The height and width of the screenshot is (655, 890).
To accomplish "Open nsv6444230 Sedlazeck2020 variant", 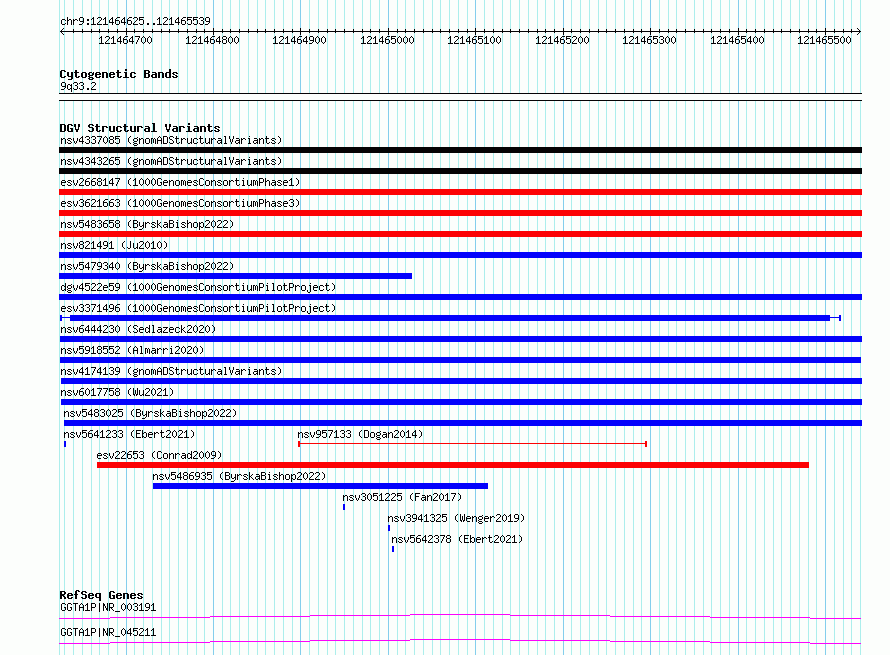I will [138, 329].
